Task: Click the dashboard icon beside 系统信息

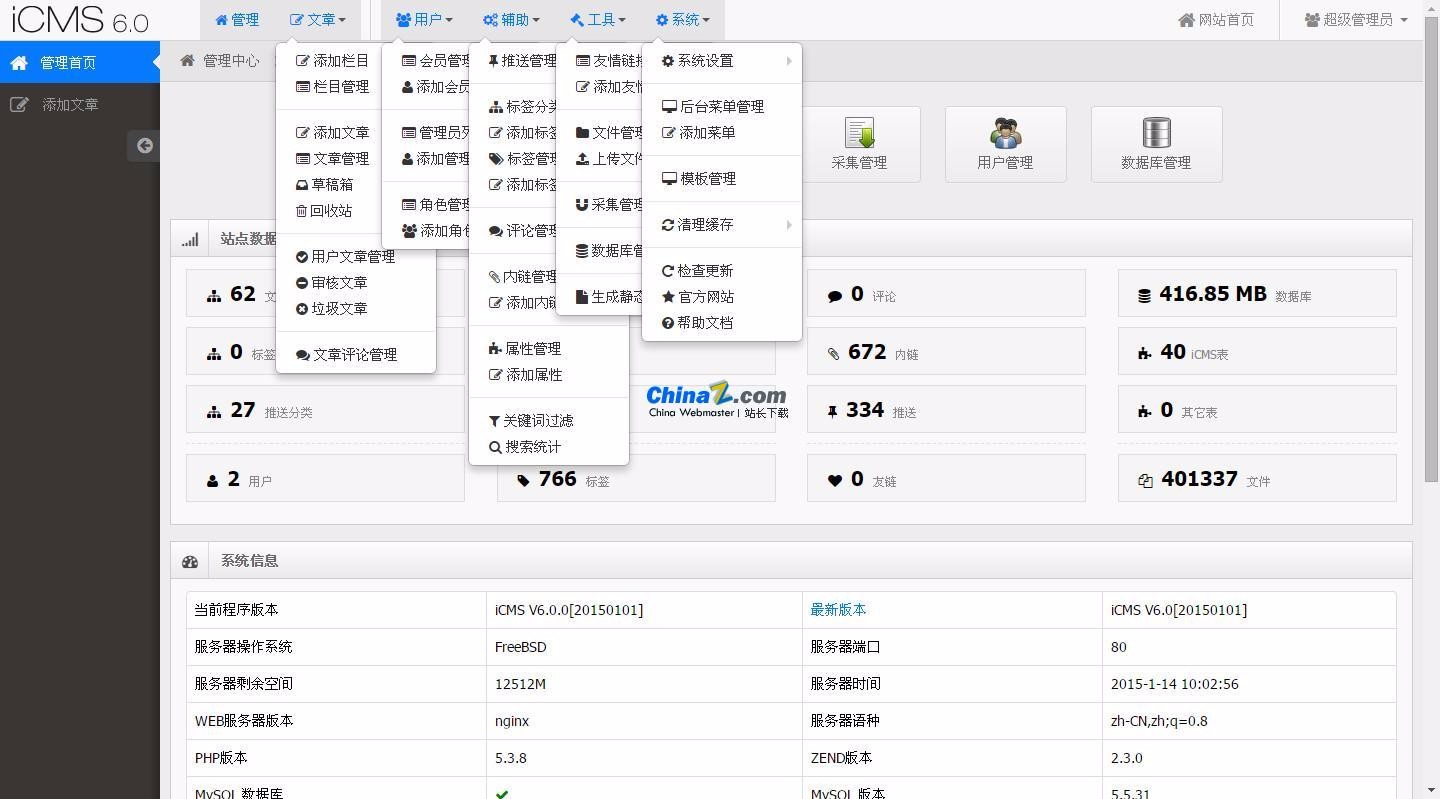Action: [190, 562]
